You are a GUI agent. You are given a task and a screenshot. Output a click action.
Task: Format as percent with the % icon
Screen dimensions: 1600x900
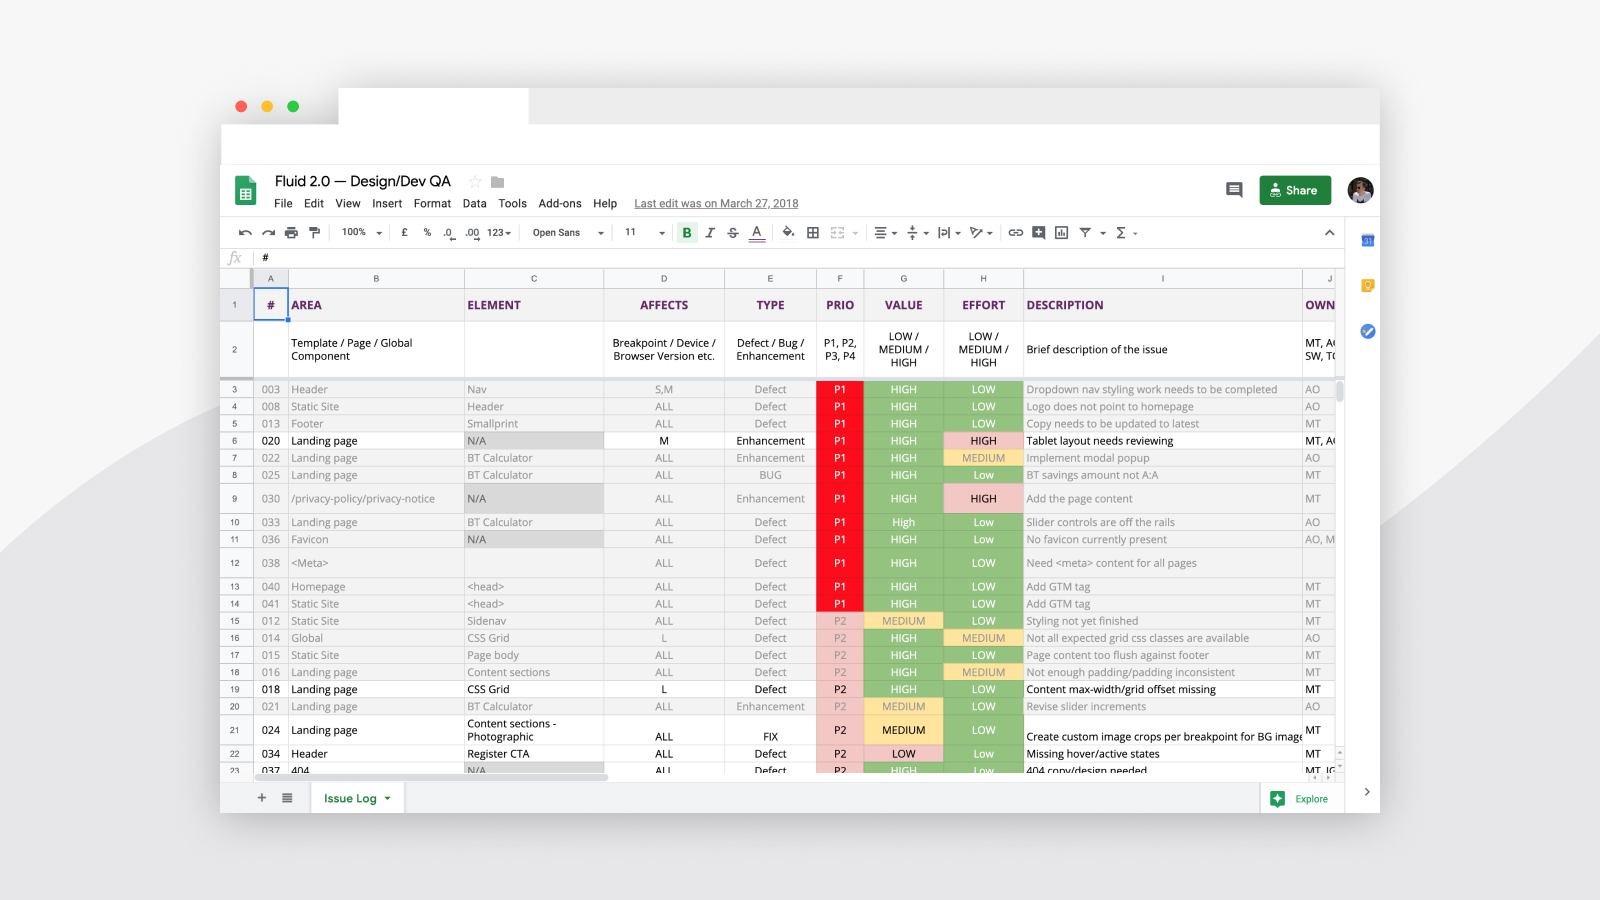coord(427,233)
